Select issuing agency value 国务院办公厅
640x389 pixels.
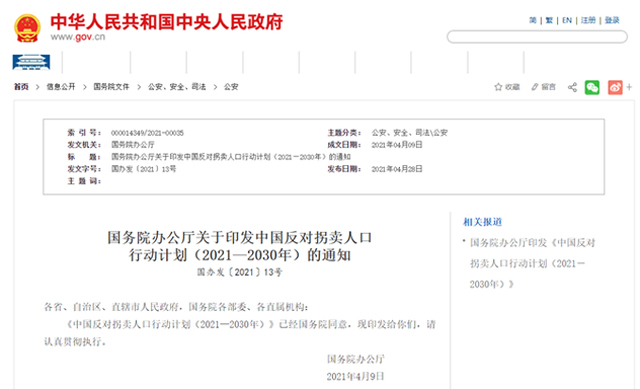[x=133, y=145]
